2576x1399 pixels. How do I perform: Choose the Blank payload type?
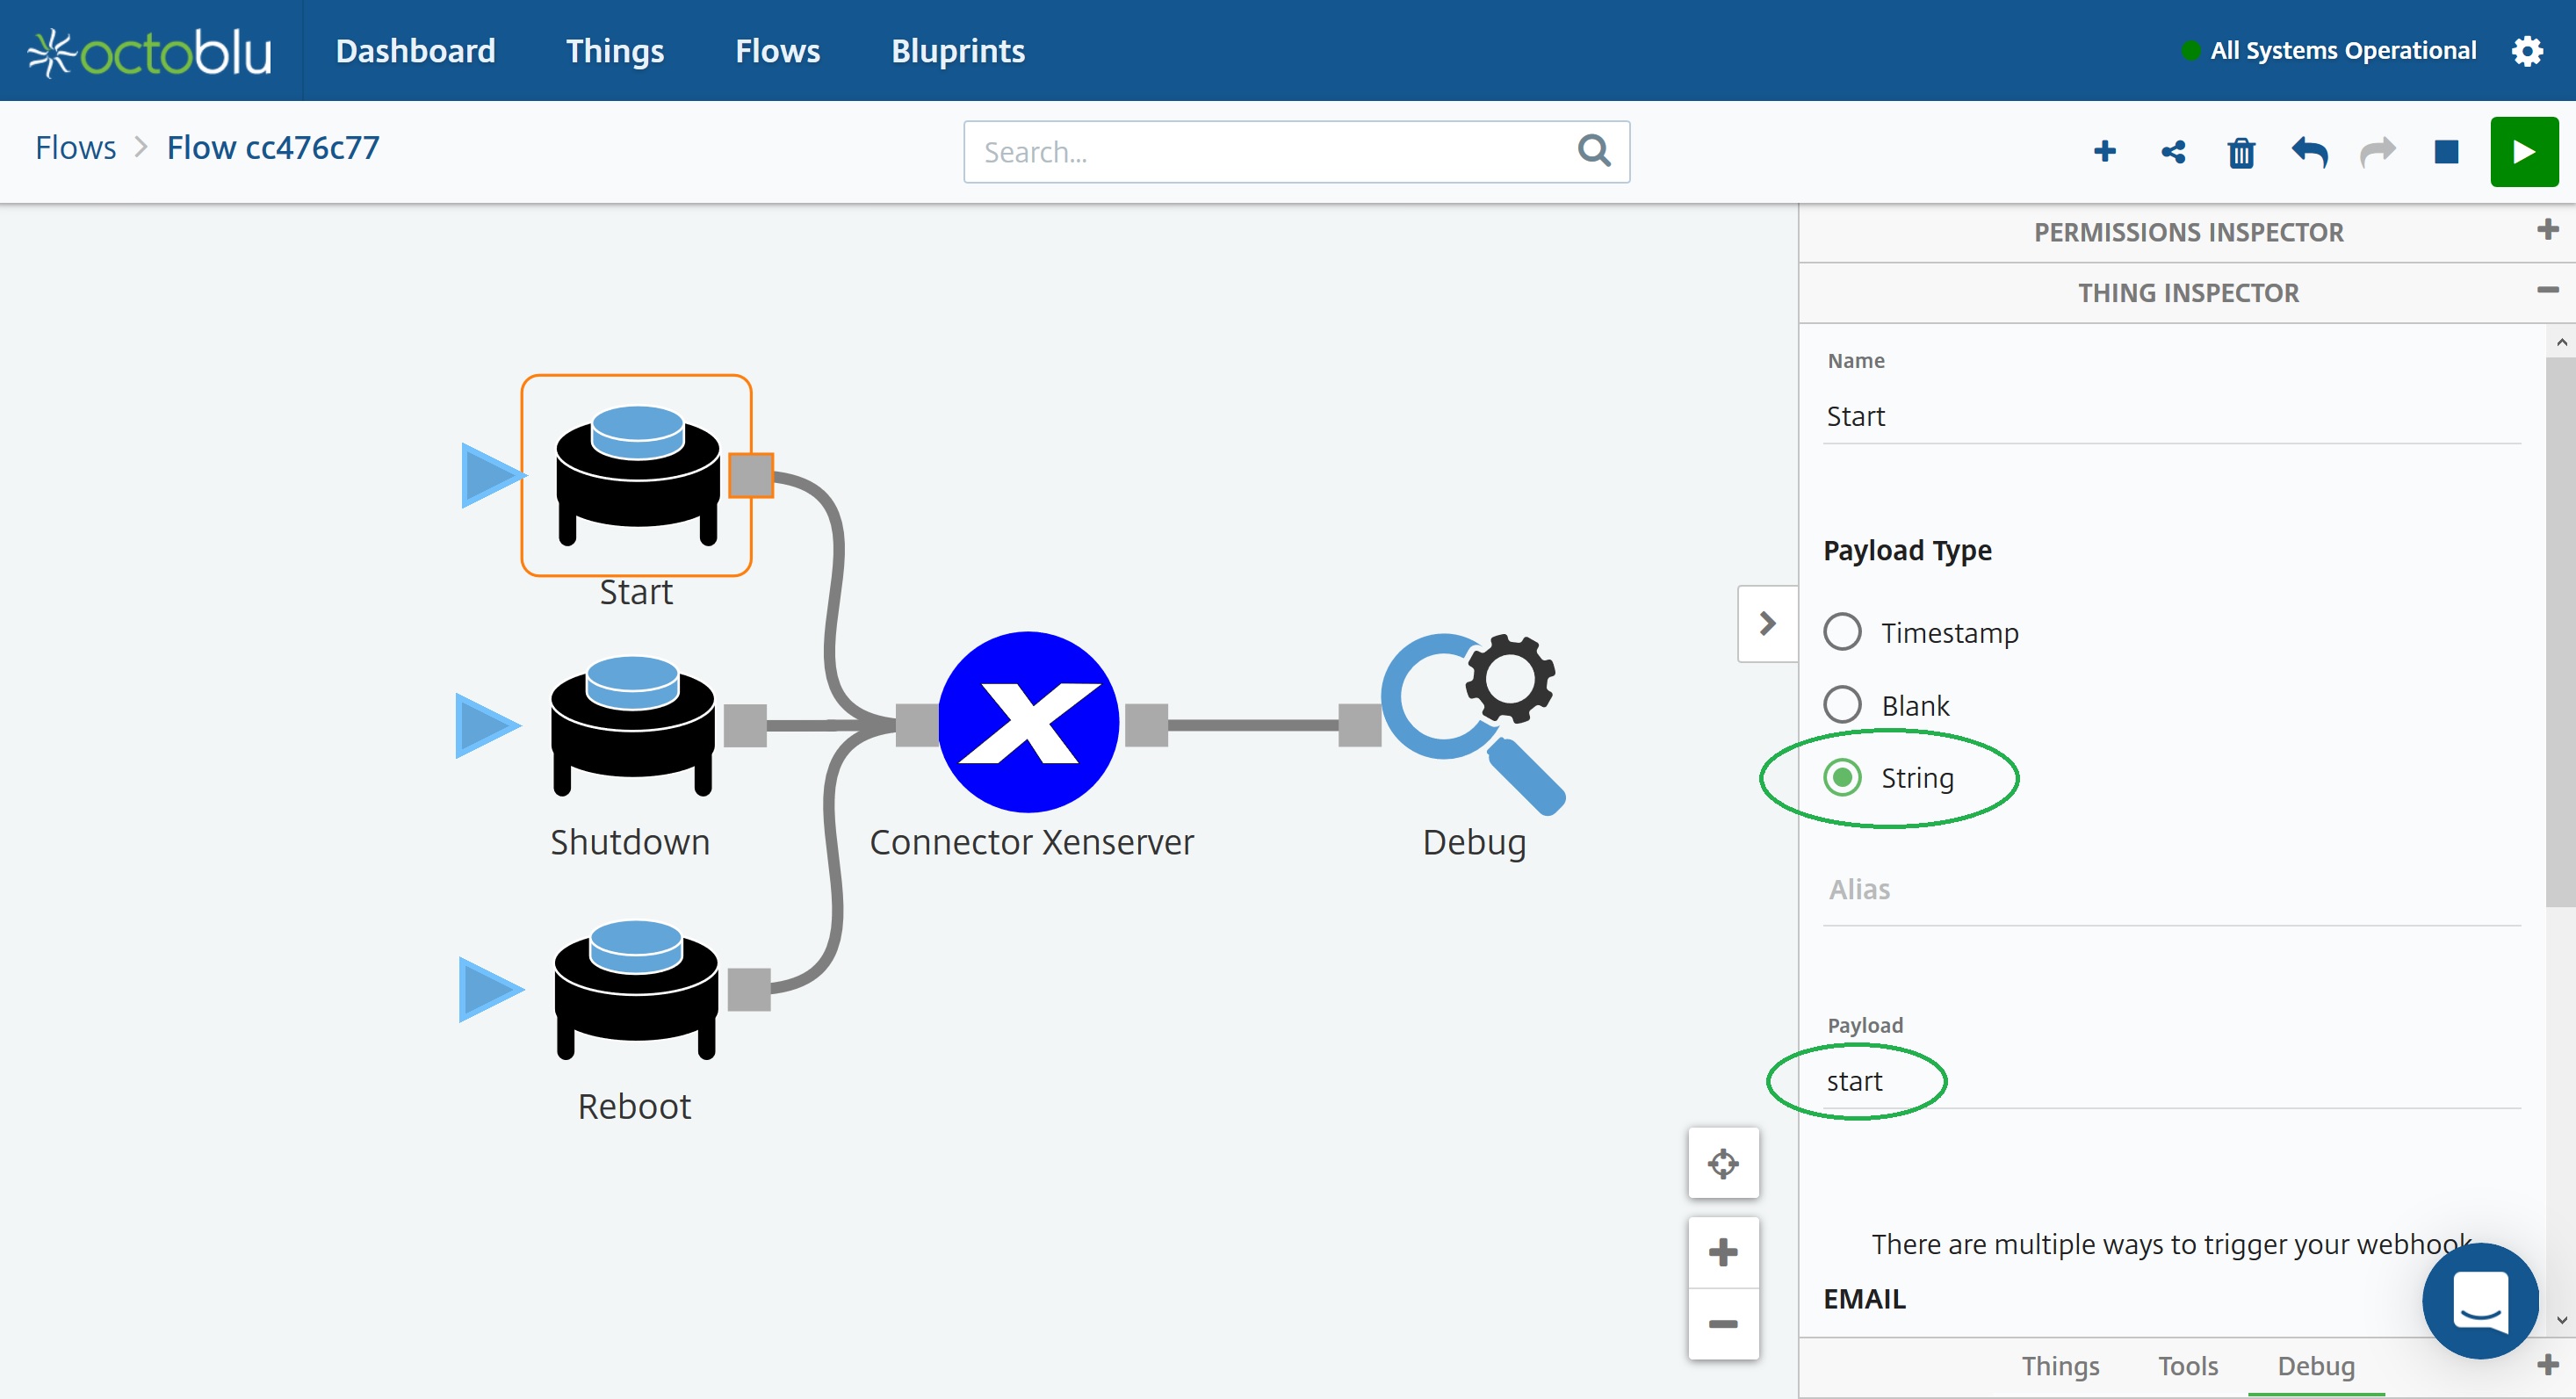click(1842, 705)
